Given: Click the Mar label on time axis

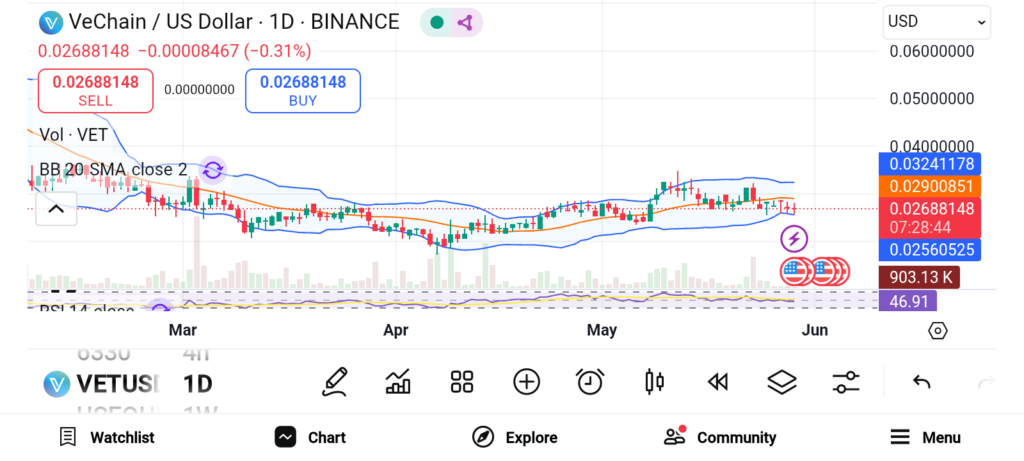Looking at the screenshot, I should 182,330.
